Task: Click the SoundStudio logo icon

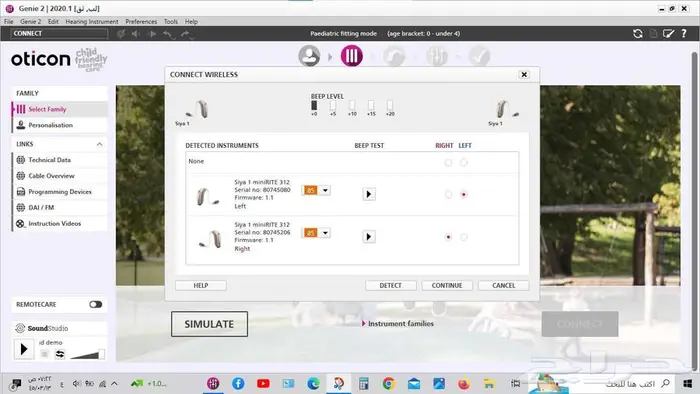Action: point(20,328)
